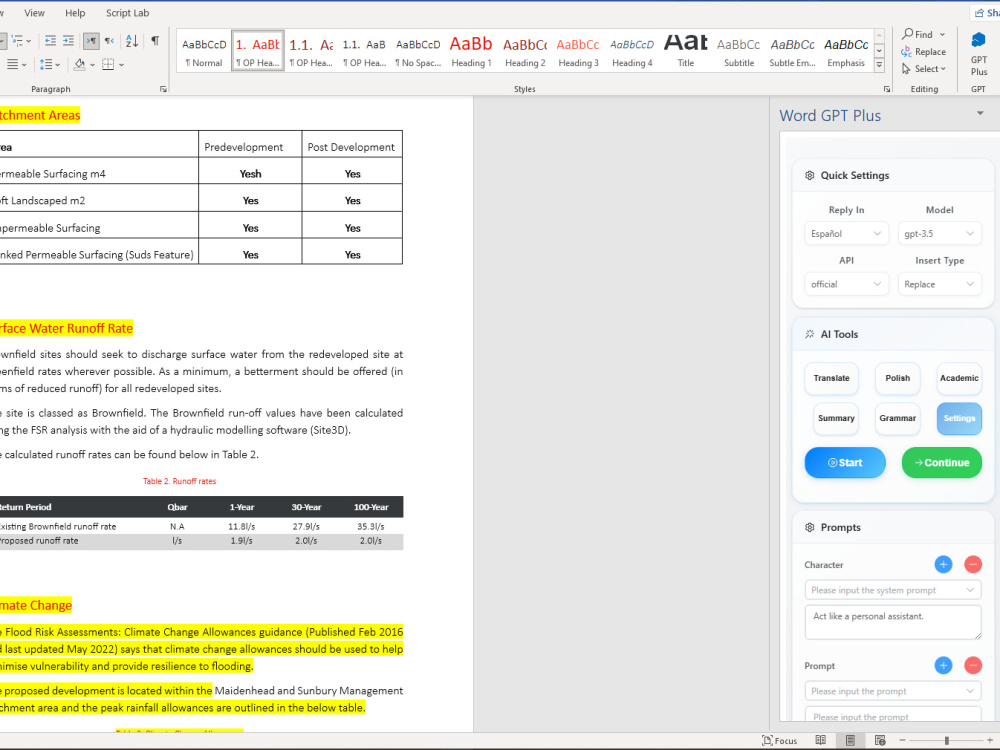Apply paragraph shading fill color
1000x750 pixels.
80,64
